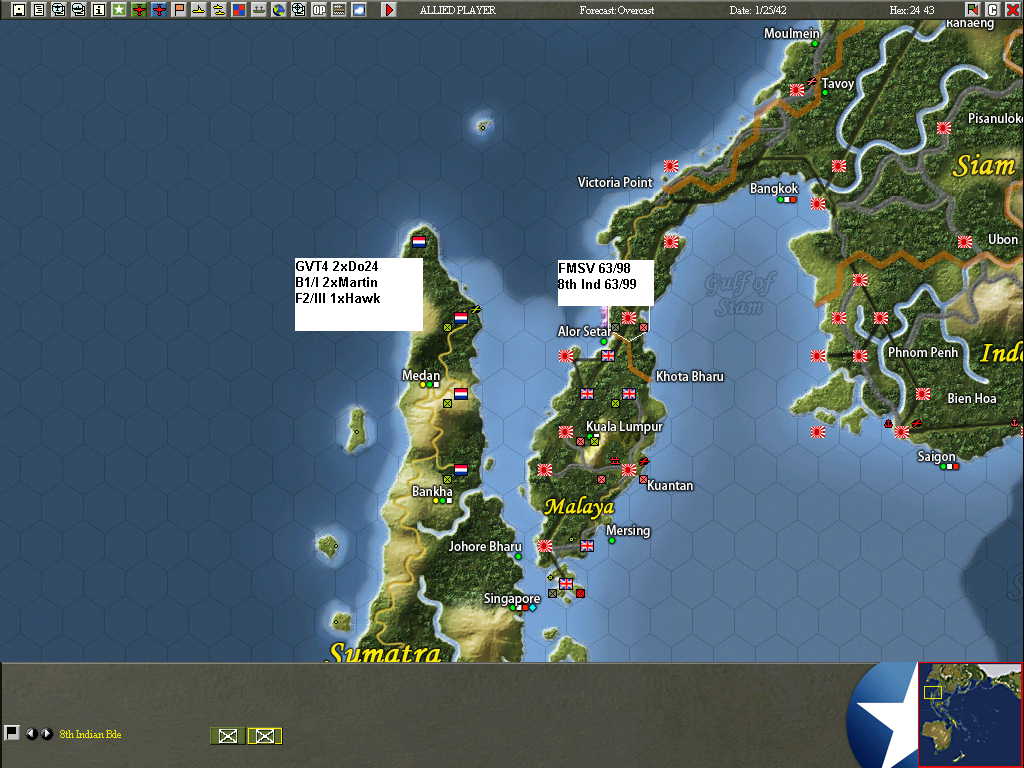Click the Moulmein base label

coord(792,33)
